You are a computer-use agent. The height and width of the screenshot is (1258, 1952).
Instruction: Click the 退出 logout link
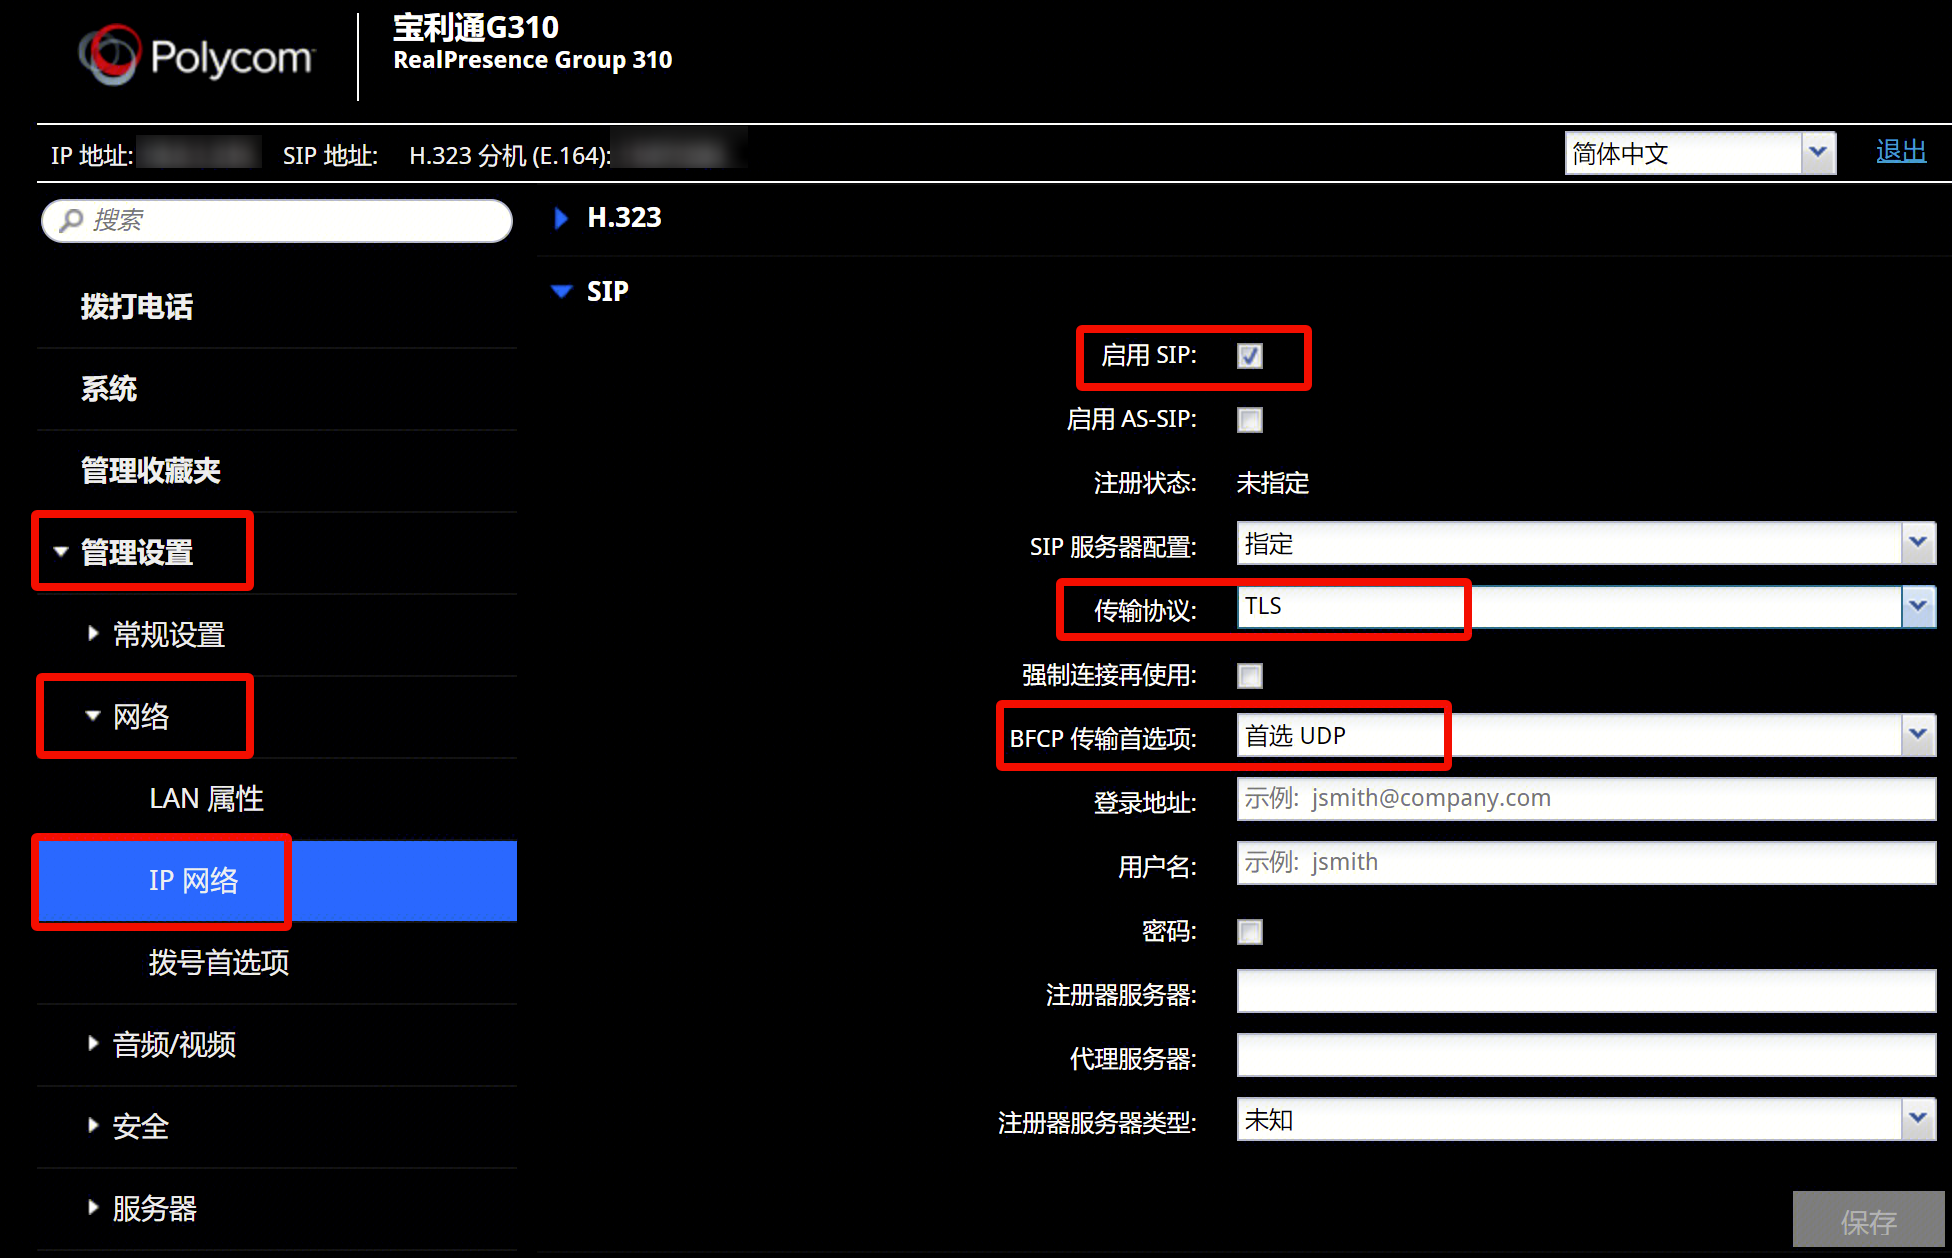coord(1901,151)
